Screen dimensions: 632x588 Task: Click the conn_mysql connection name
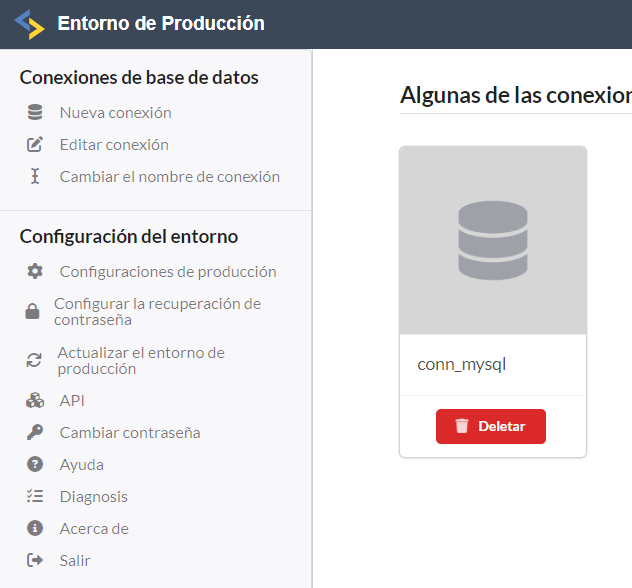pyautogui.click(x=462, y=365)
